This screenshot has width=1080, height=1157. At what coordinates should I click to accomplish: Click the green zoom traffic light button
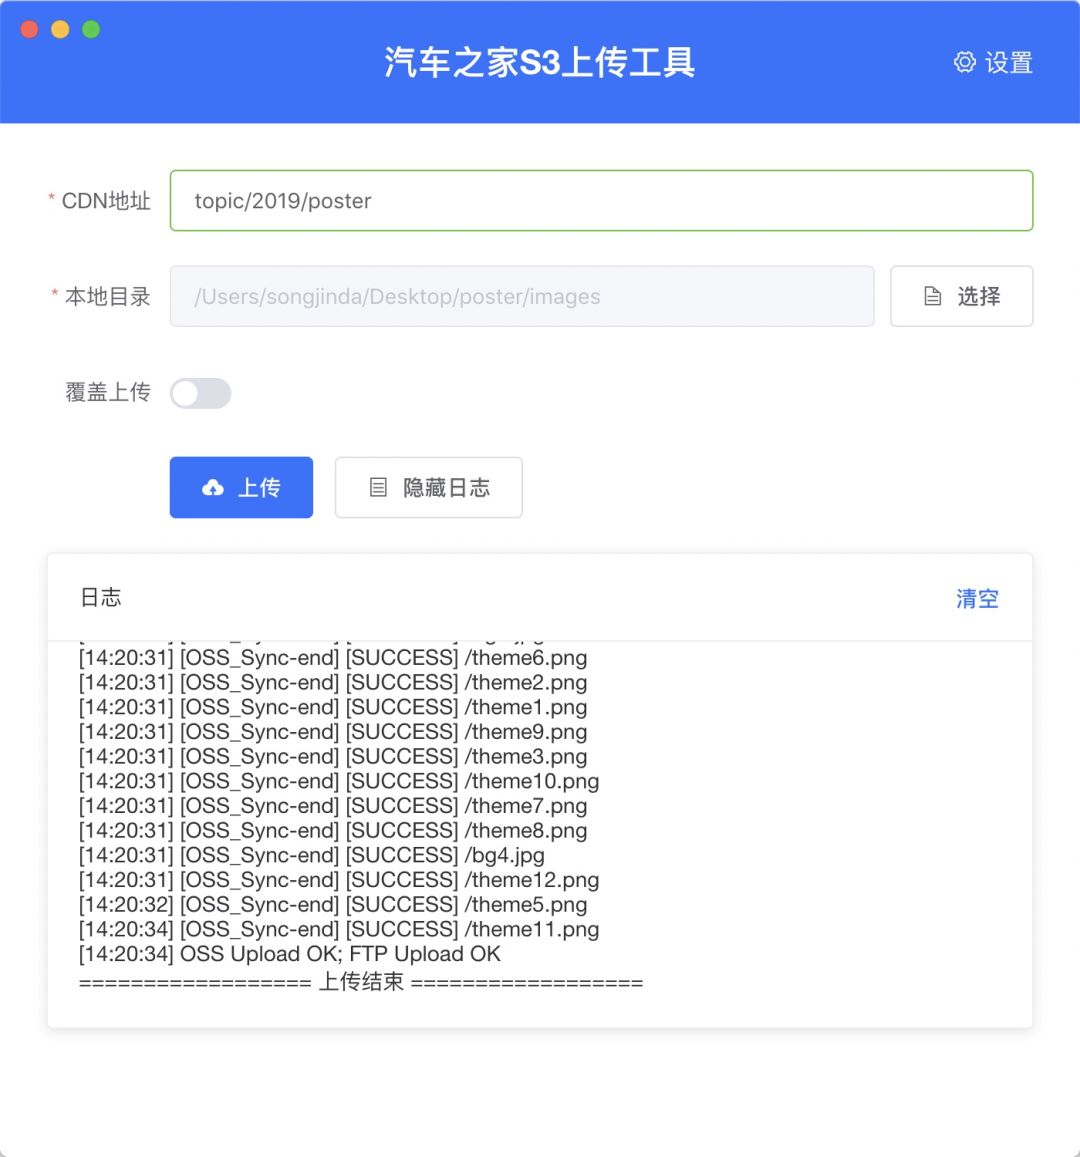tap(91, 31)
